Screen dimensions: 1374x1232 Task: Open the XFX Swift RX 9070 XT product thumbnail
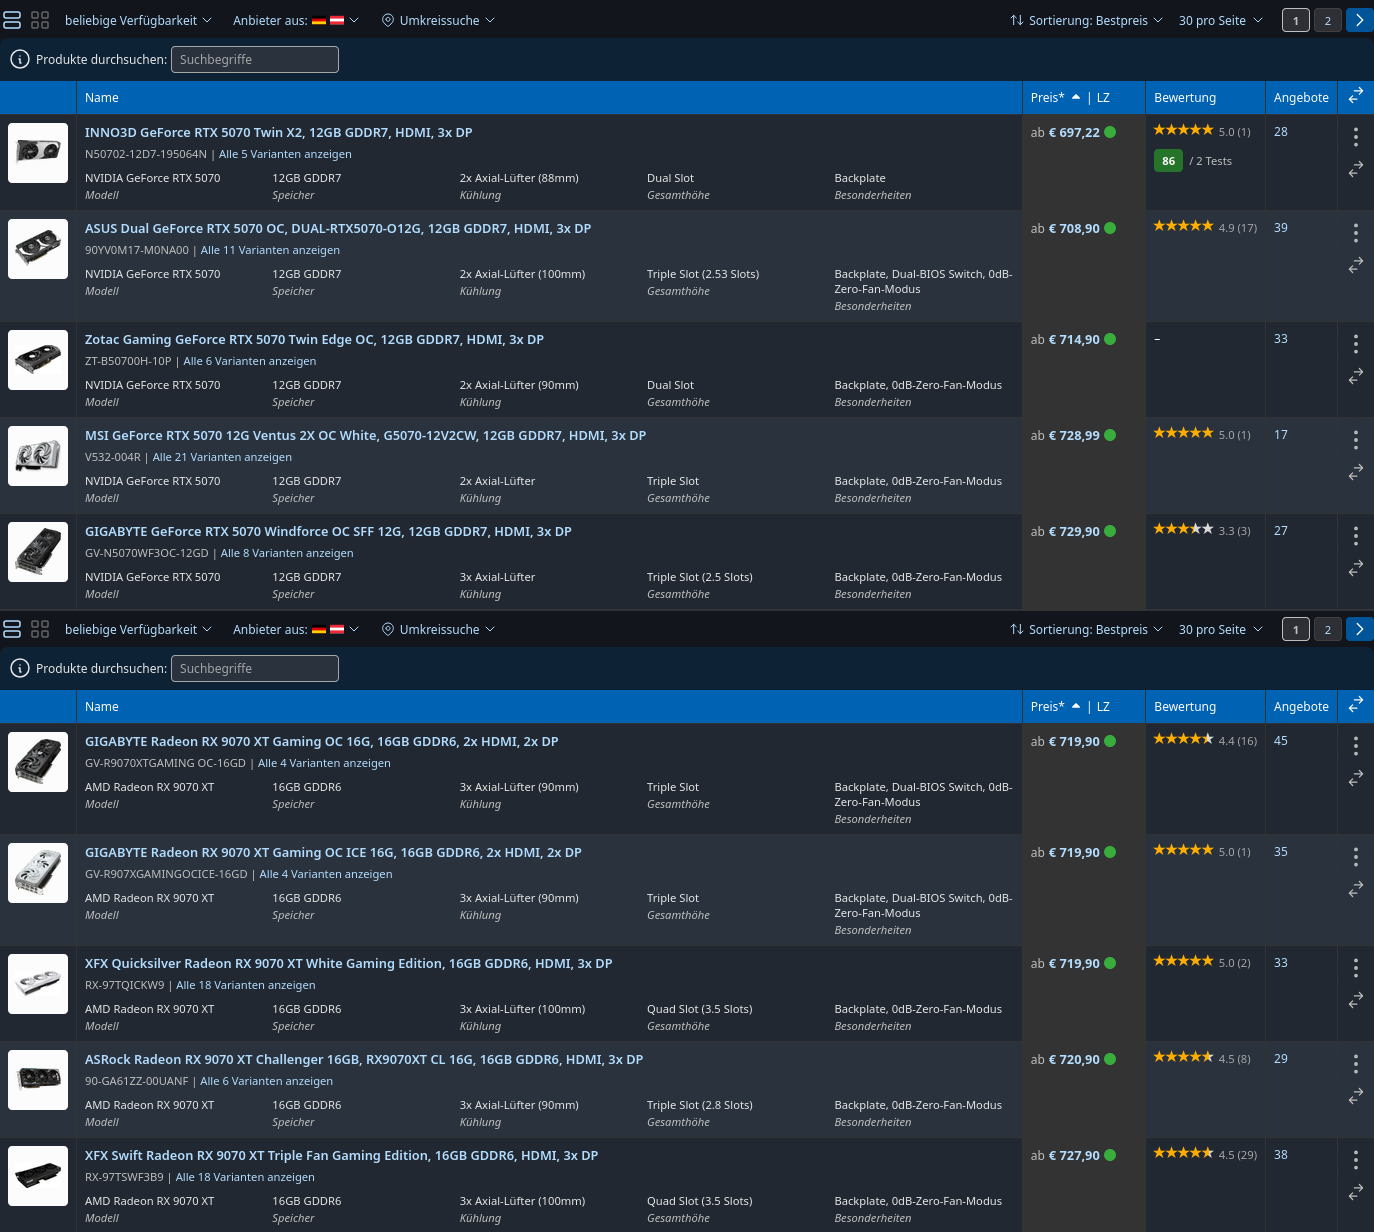[38, 1176]
